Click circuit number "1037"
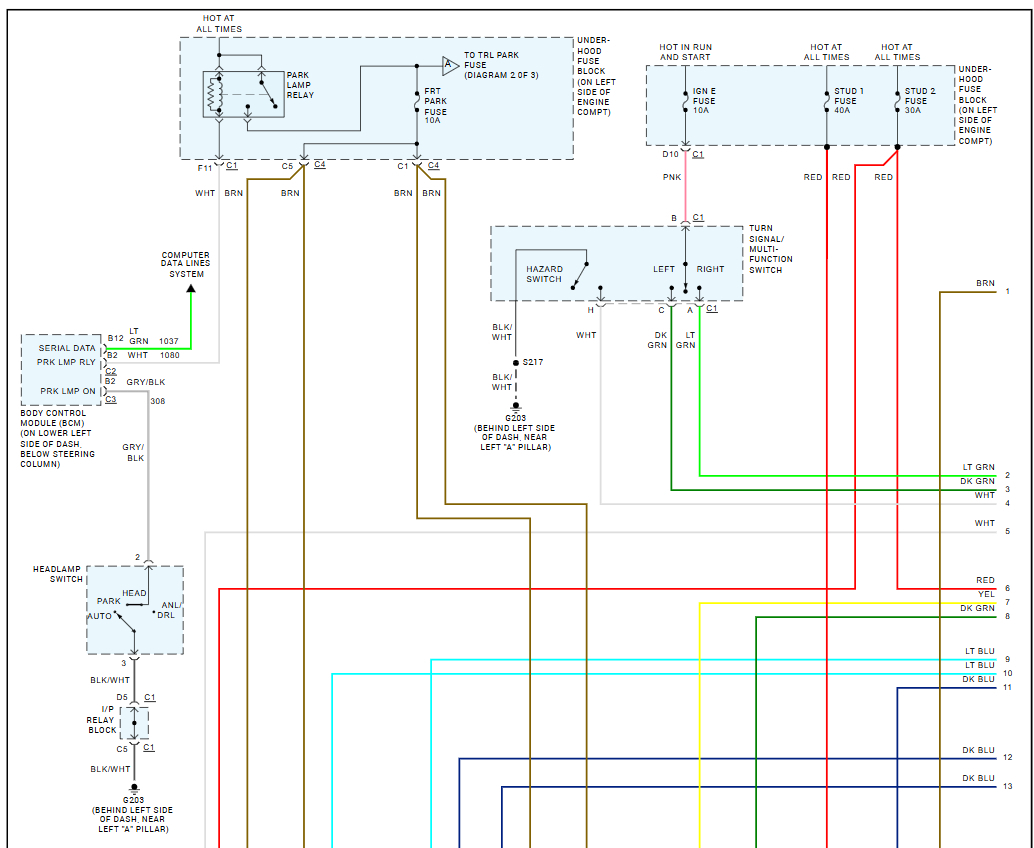 coord(169,341)
